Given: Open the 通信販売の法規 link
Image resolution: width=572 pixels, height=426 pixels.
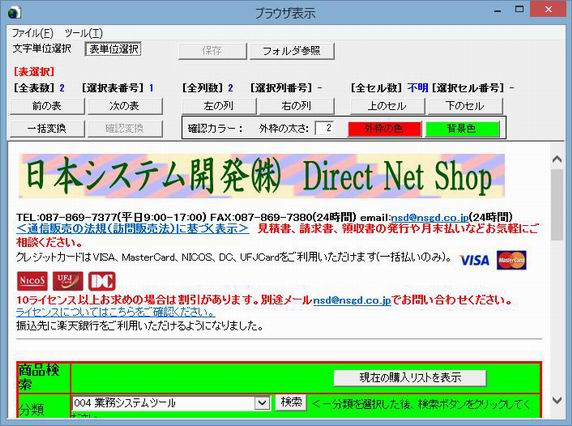Looking at the screenshot, I should click(133, 229).
